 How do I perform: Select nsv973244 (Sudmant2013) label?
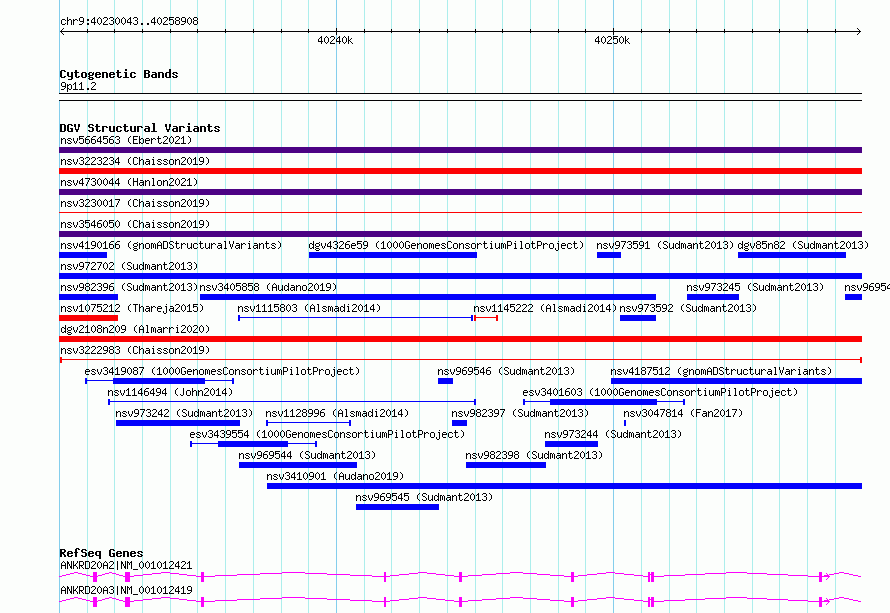(x=613, y=434)
